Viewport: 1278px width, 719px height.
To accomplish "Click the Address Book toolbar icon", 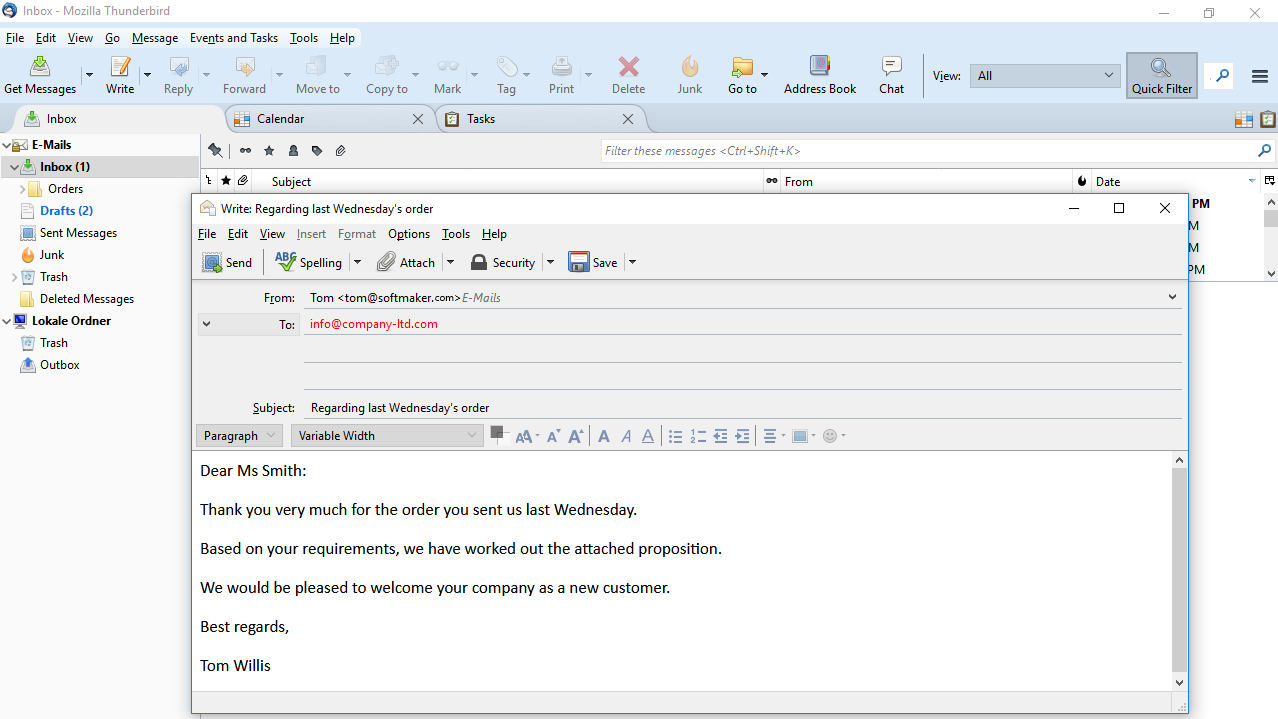I will coord(820,66).
